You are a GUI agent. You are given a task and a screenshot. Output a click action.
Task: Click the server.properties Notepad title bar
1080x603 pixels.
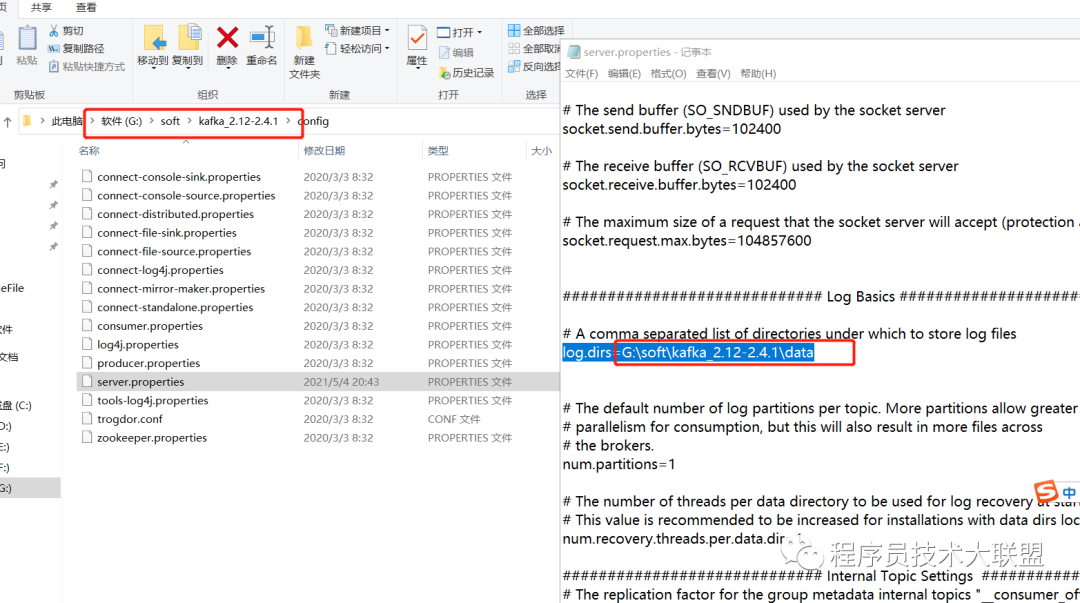[820, 52]
